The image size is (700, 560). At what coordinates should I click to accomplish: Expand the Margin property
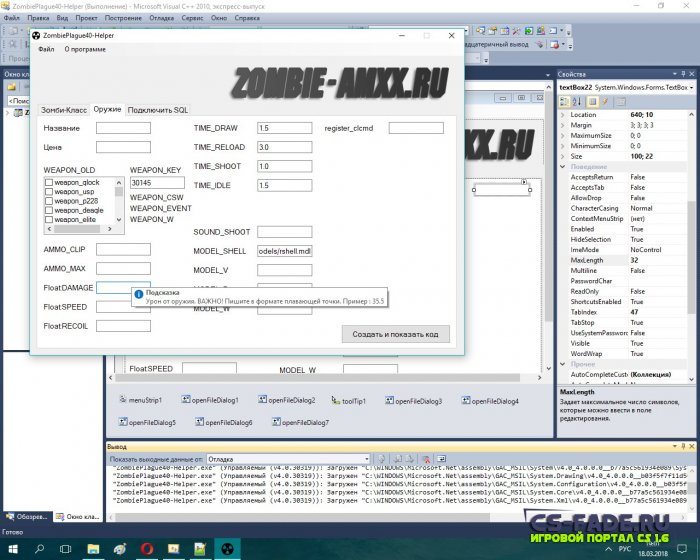[562, 125]
